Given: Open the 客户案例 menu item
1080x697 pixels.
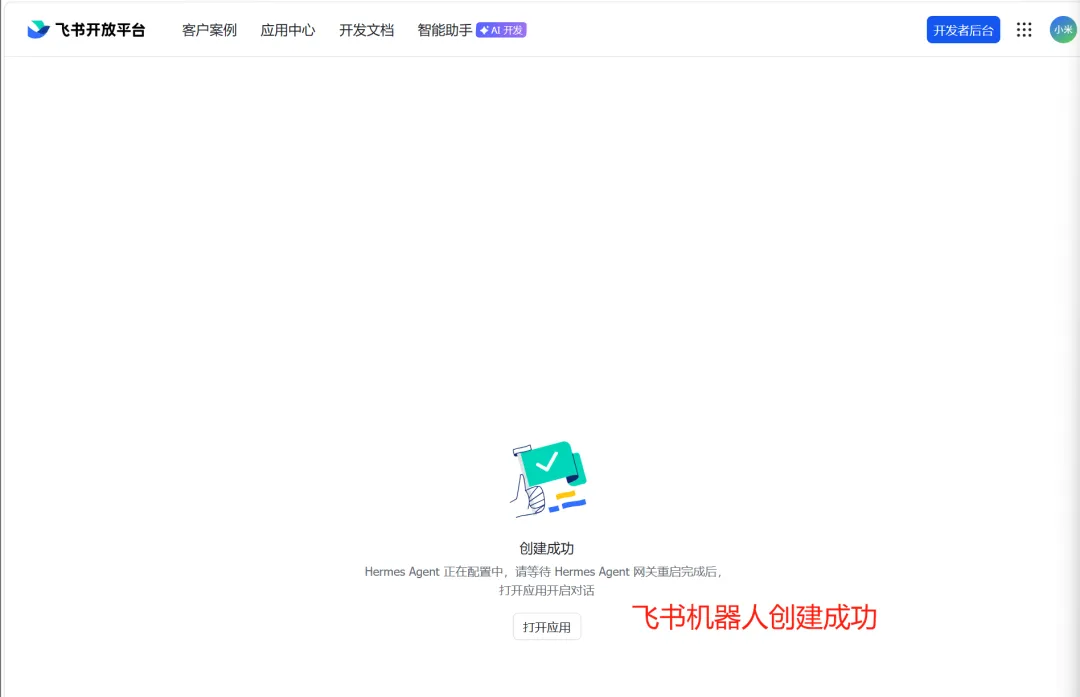Looking at the screenshot, I should point(209,30).
